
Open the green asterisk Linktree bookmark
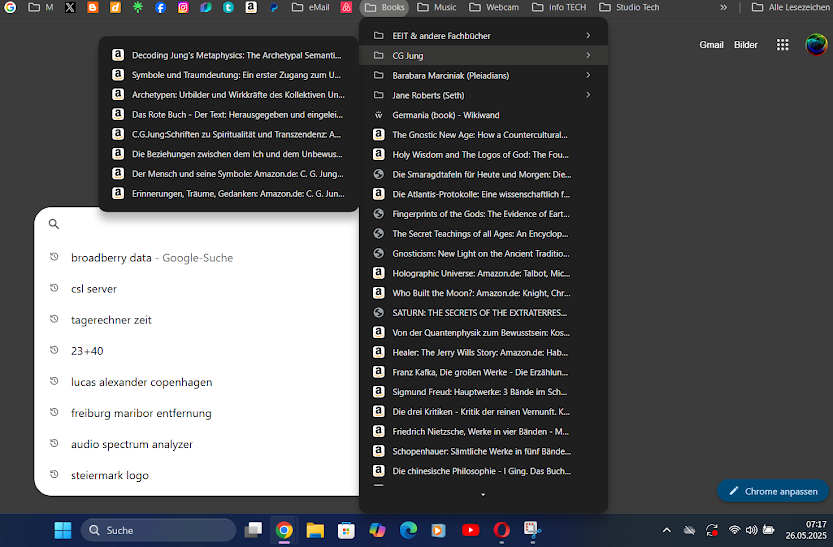(x=138, y=7)
